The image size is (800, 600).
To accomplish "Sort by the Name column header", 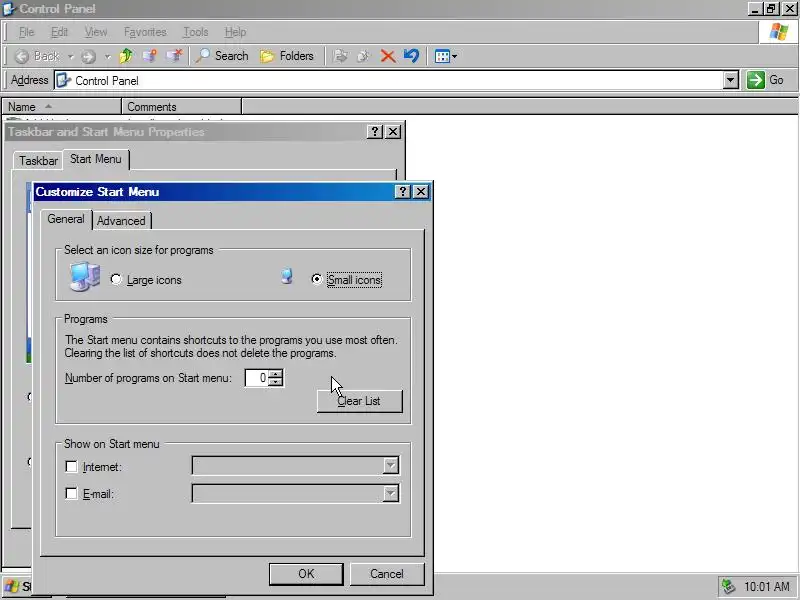I will pos(61,107).
